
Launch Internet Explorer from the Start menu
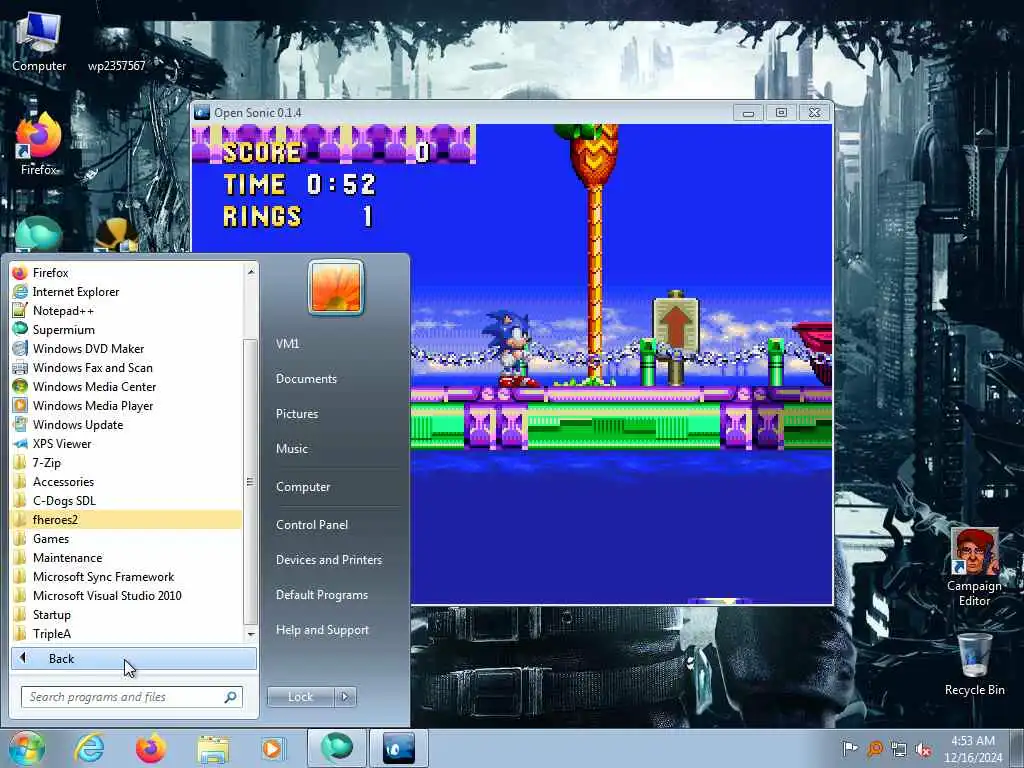[x=126, y=292]
